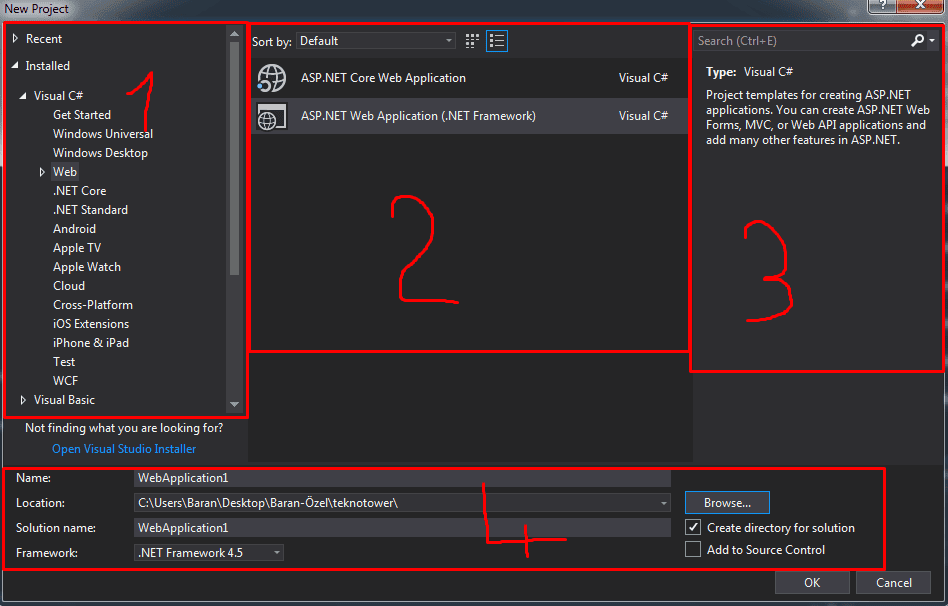The height and width of the screenshot is (606, 948).
Task: Select Visual C# category label
Action: (58, 96)
